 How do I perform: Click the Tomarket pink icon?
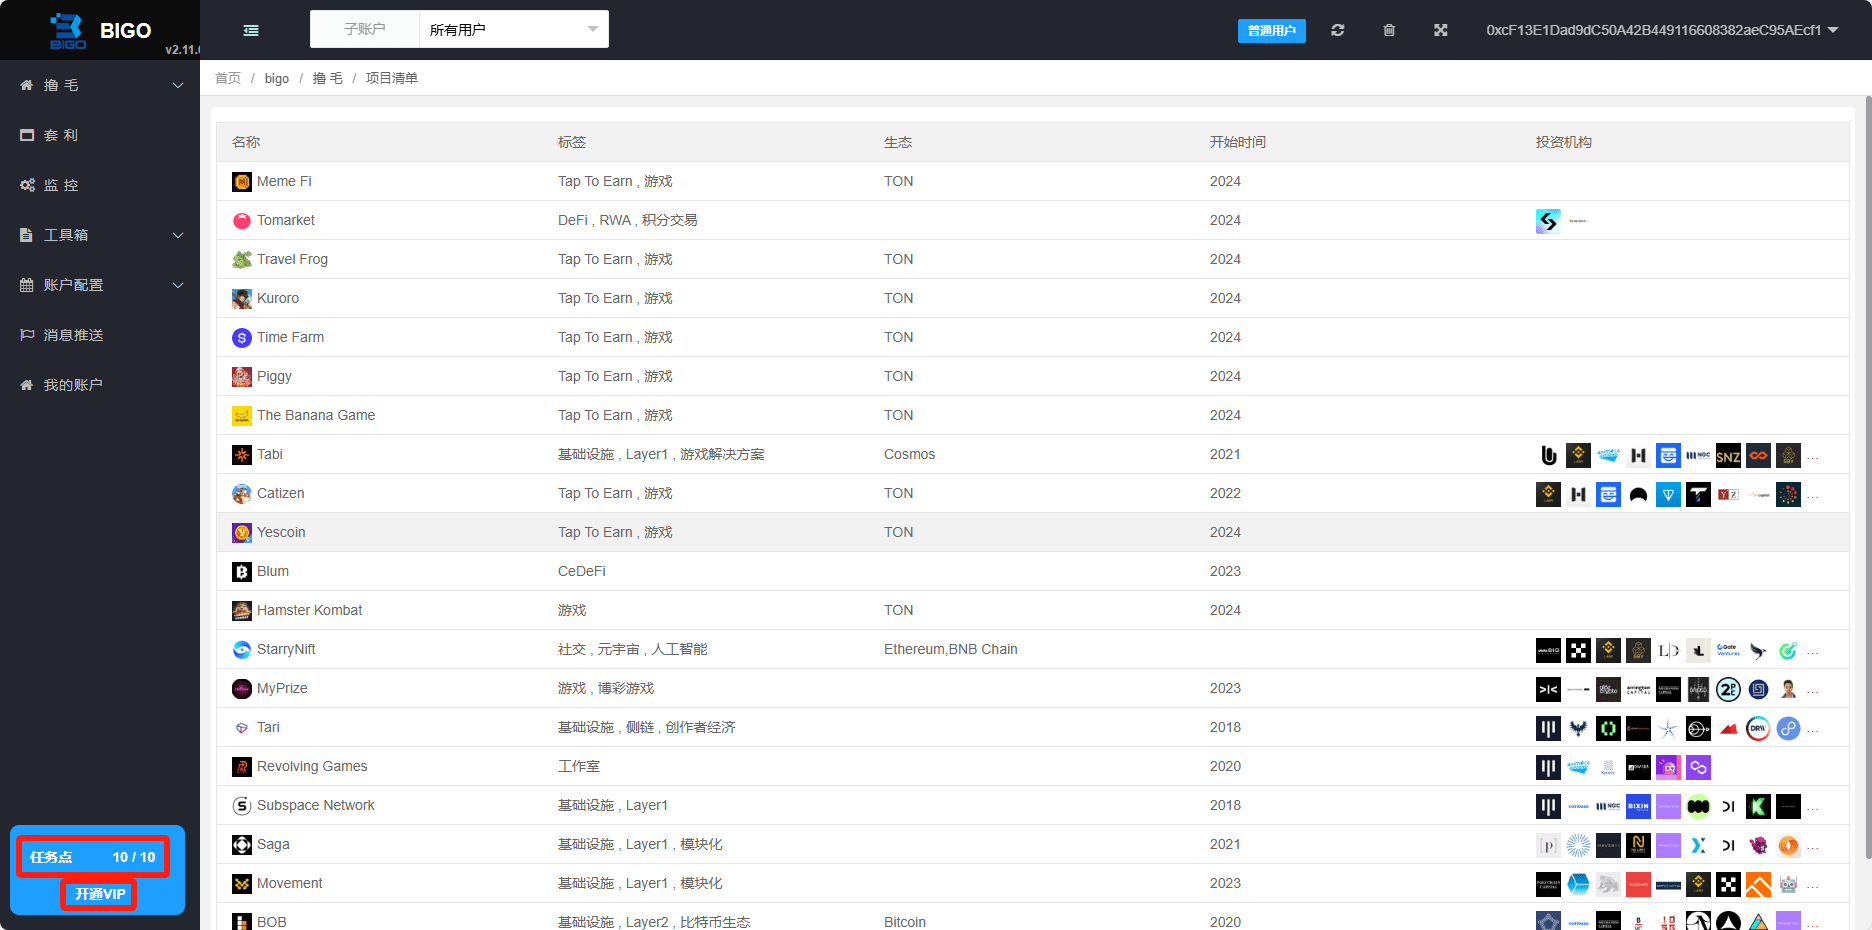pyautogui.click(x=242, y=221)
